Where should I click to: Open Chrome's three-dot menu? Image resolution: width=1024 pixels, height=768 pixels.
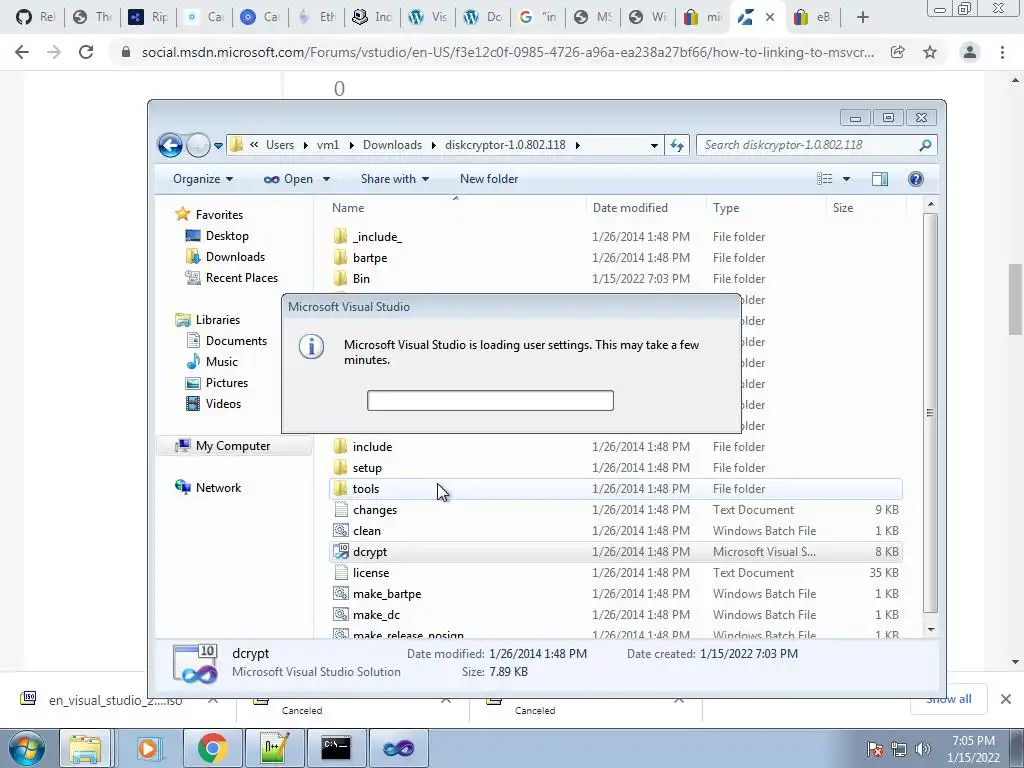(x=1002, y=52)
